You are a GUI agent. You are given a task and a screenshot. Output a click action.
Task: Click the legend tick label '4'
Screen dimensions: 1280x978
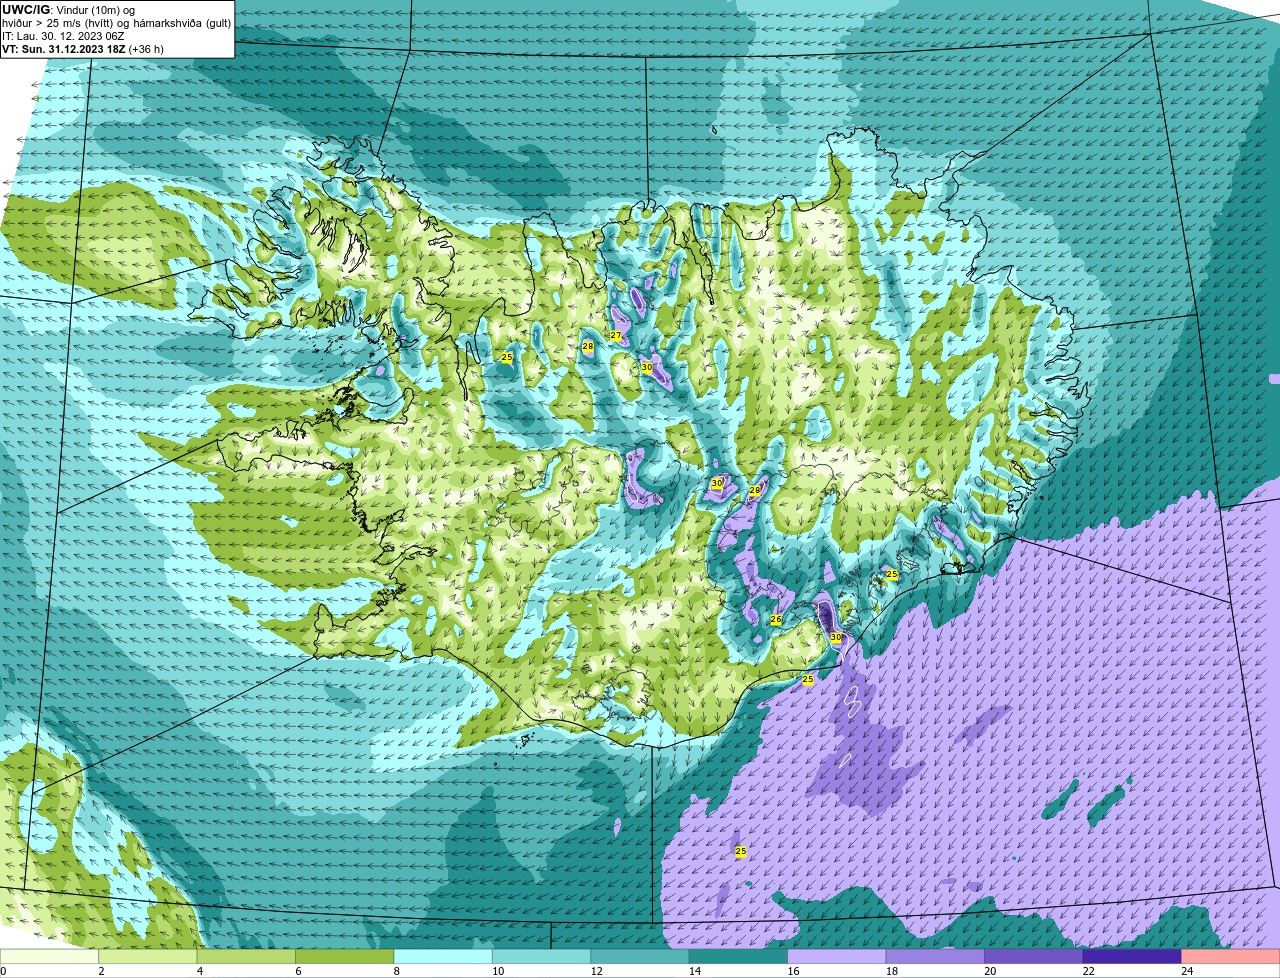tap(199, 971)
